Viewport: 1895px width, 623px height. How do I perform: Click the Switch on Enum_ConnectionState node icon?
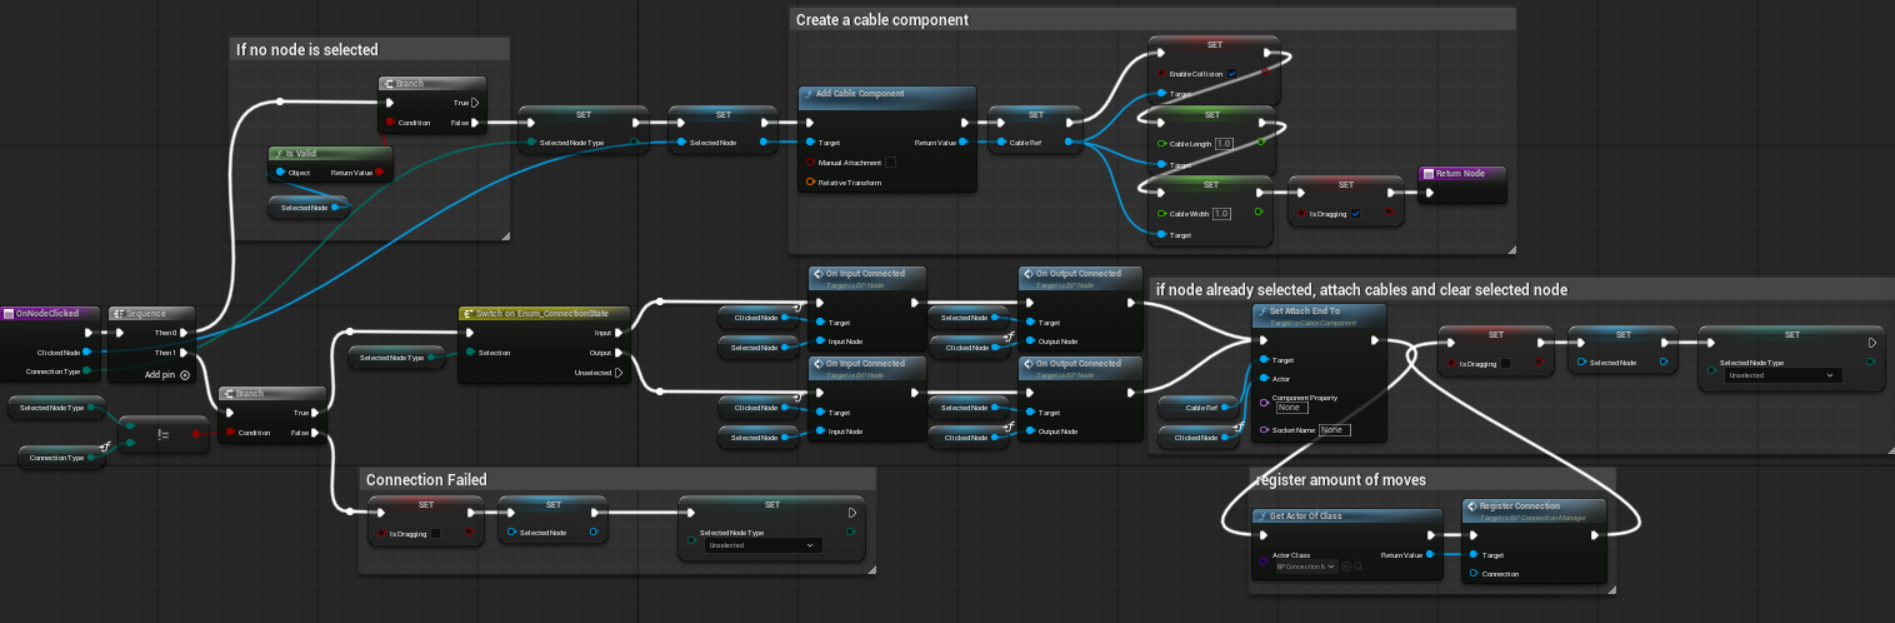pos(468,313)
